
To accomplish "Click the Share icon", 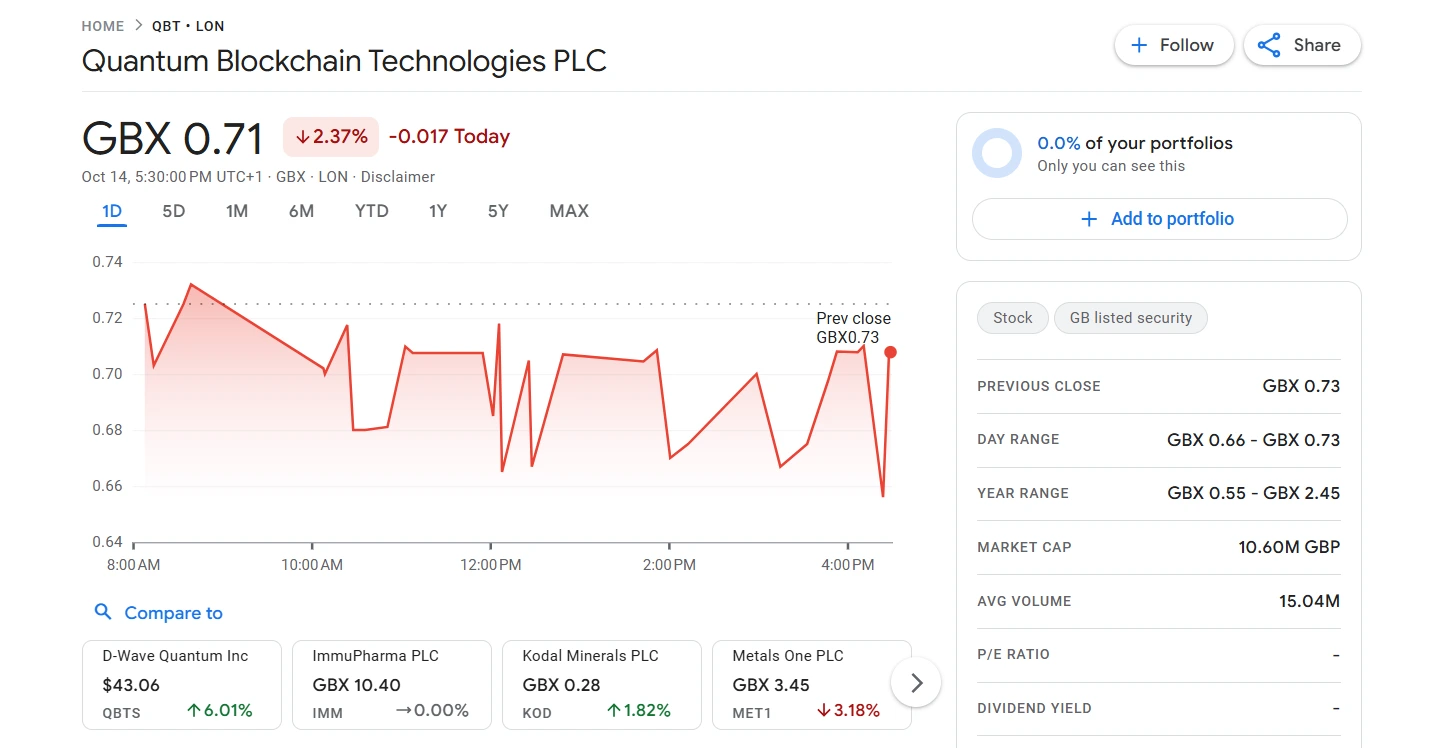I will tap(1269, 45).
